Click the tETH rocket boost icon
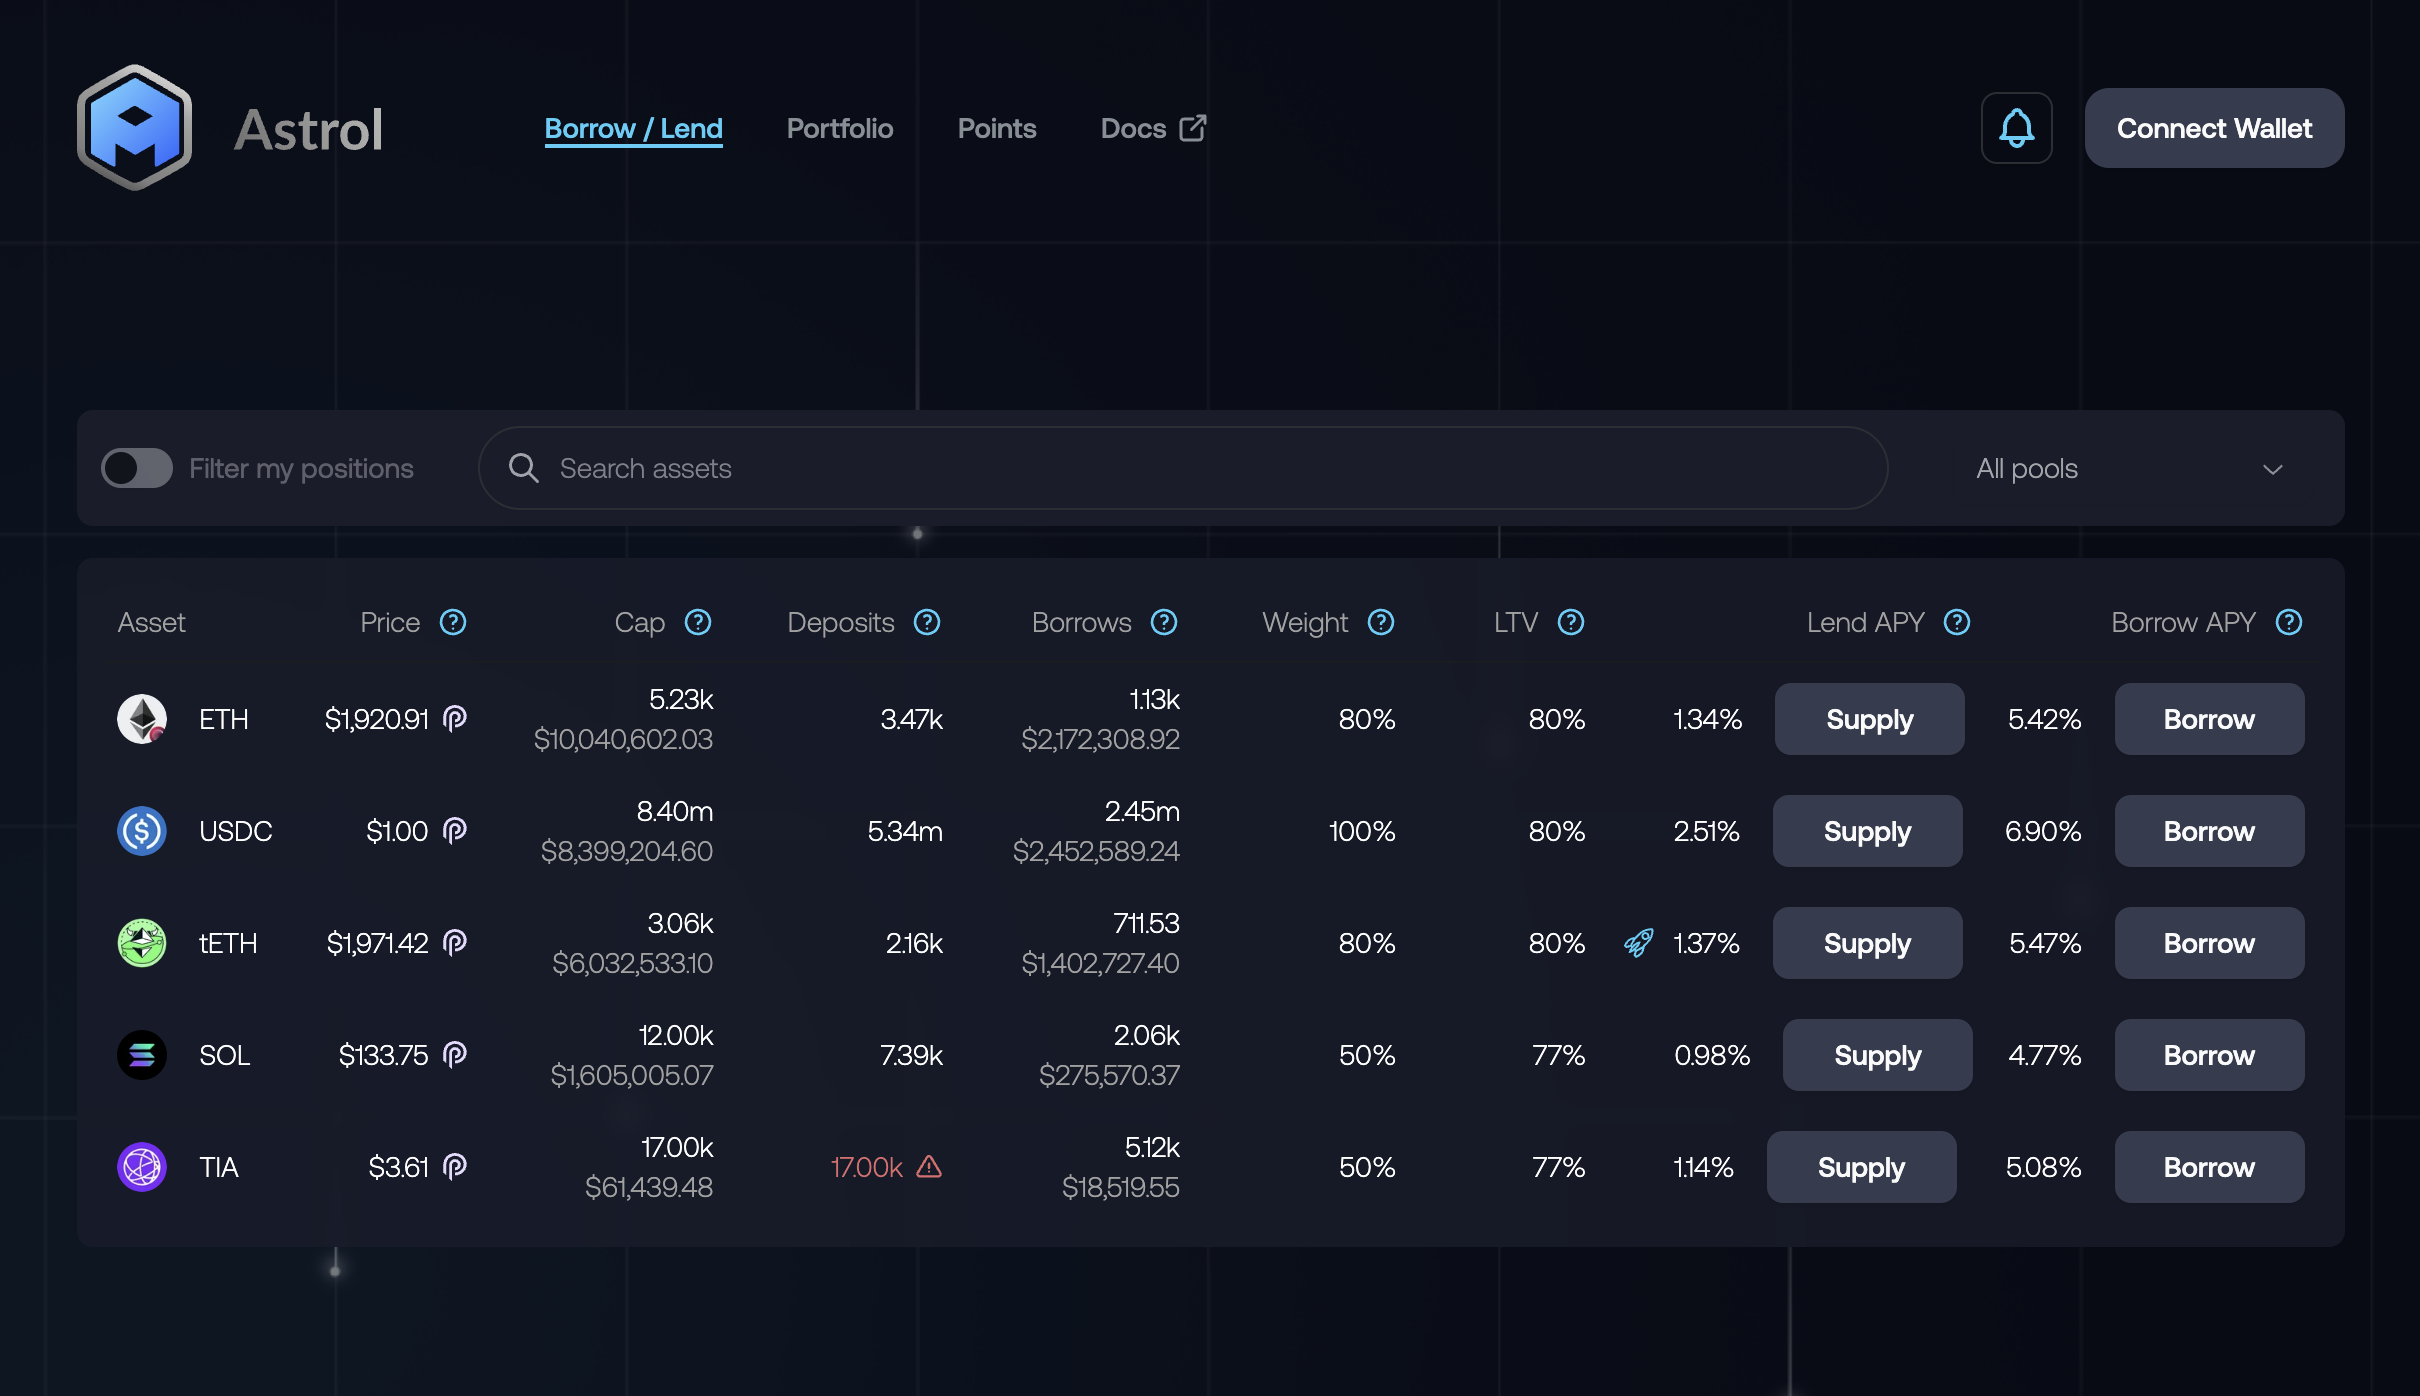Viewport: 2420px width, 1396px height. tap(1638, 942)
